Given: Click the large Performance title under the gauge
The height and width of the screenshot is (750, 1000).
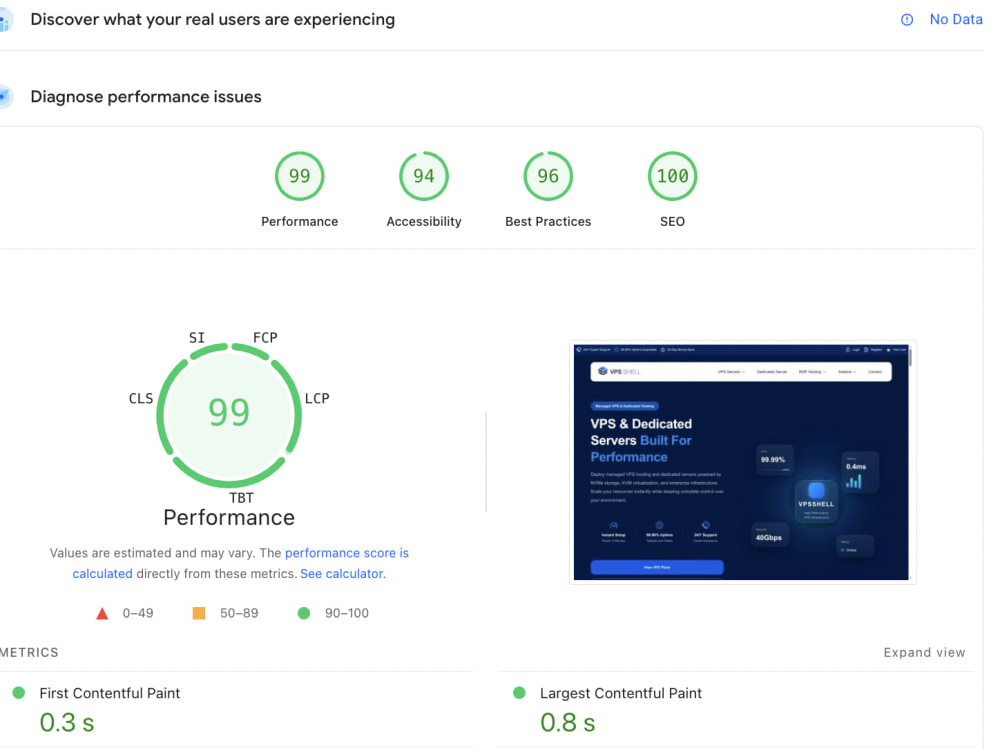Looking at the screenshot, I should pyautogui.click(x=229, y=517).
